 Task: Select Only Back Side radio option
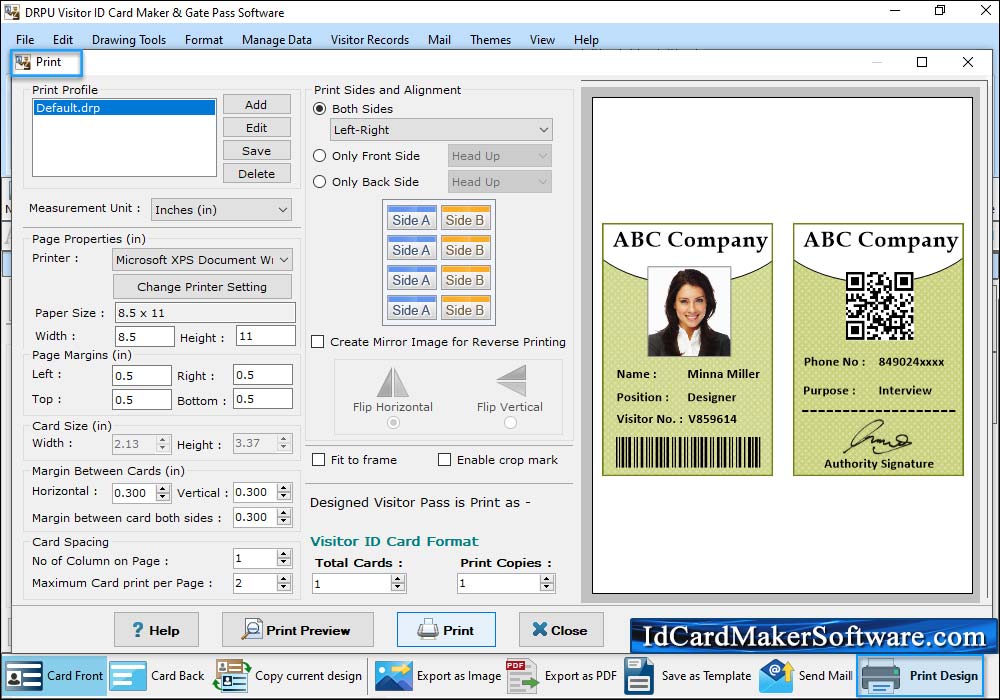point(320,182)
